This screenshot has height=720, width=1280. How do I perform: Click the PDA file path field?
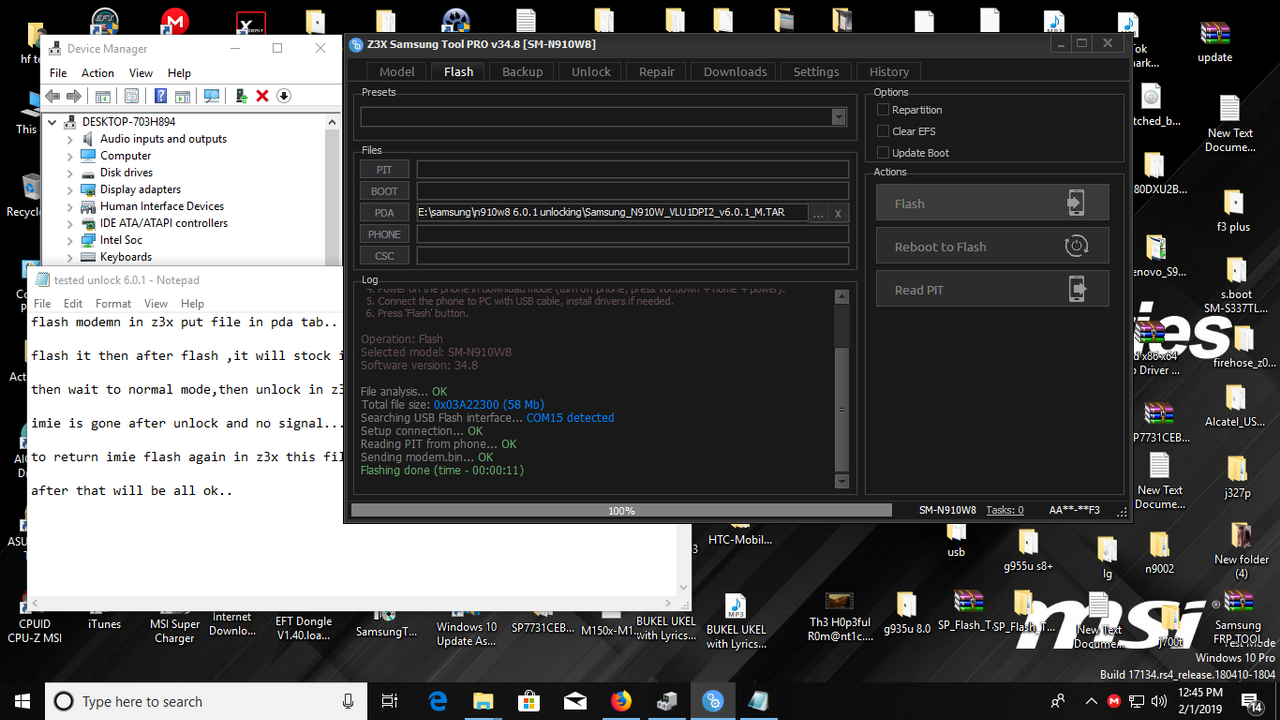point(612,213)
